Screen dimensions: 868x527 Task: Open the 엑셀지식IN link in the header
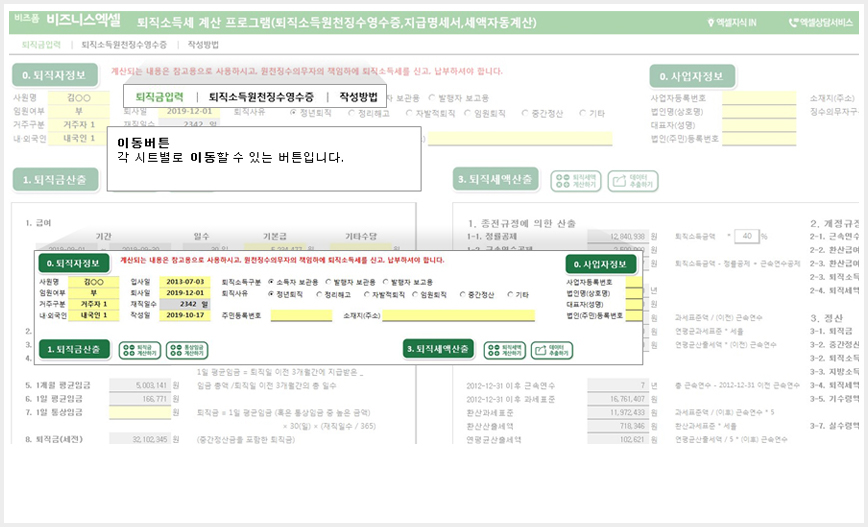coord(732,23)
